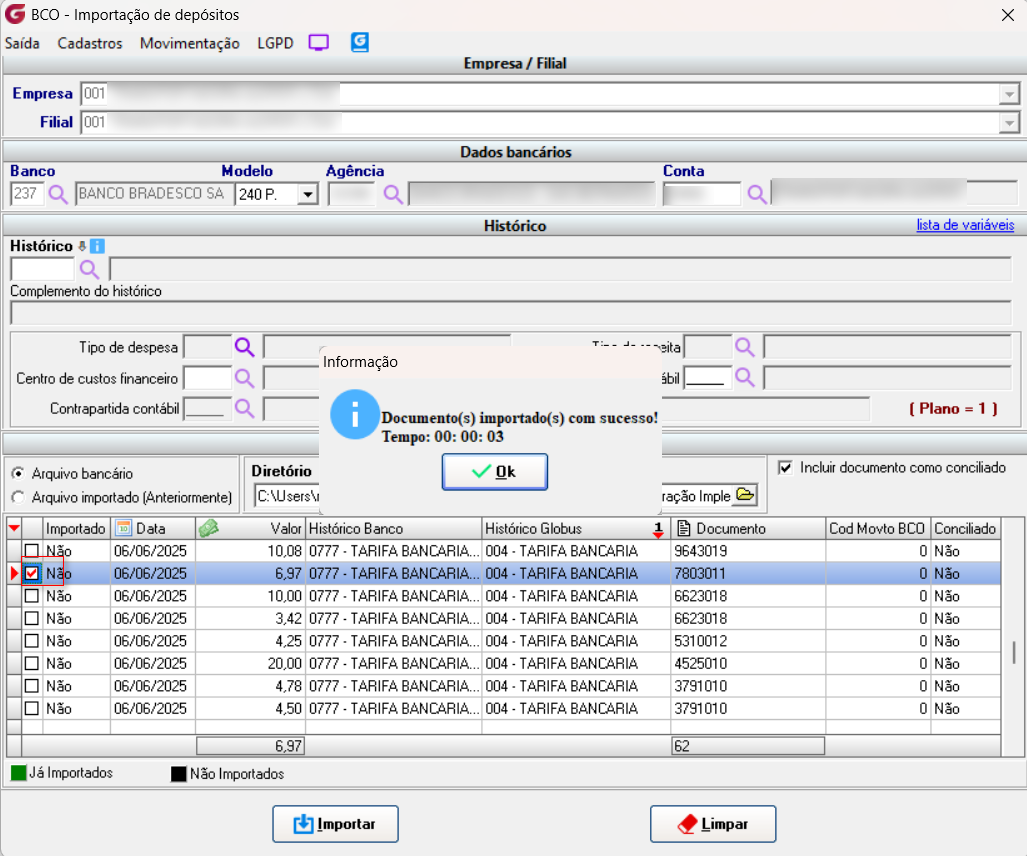The height and width of the screenshot is (856, 1027).
Task: Click green Já Importados legend swatch
Action: [18, 773]
